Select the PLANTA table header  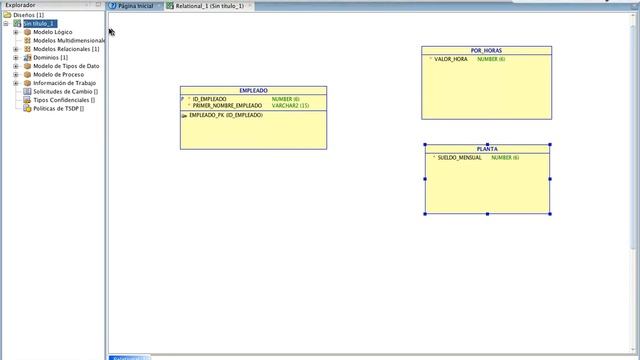(487, 149)
